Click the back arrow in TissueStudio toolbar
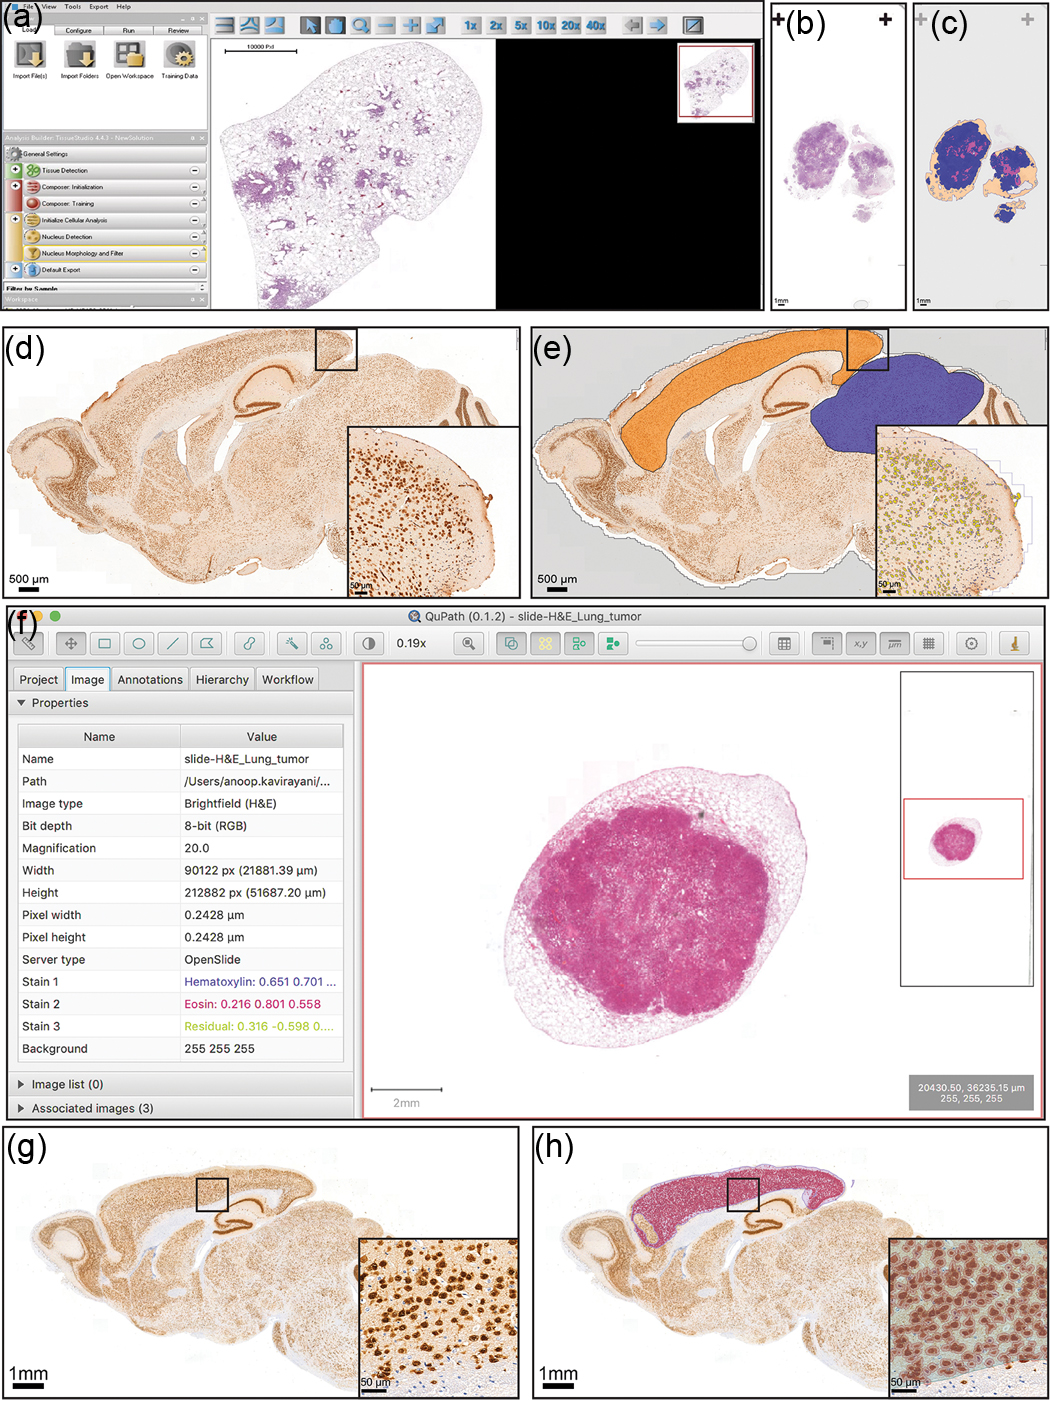The image size is (1050, 1401). pos(632,25)
